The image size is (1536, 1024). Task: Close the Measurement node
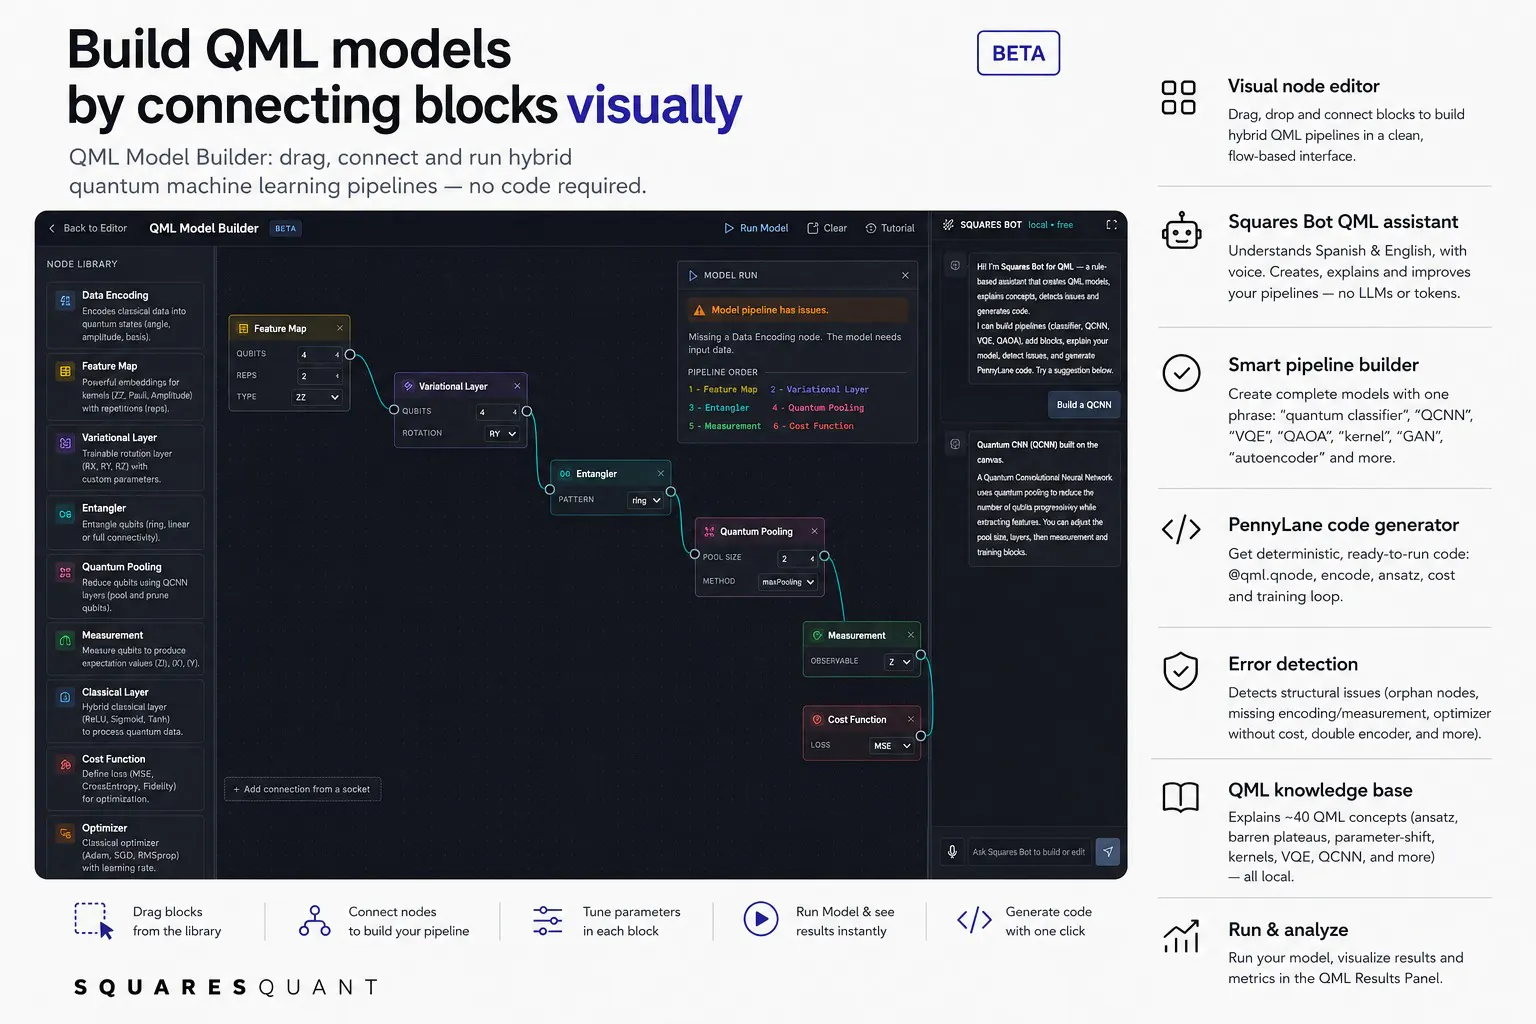click(911, 635)
